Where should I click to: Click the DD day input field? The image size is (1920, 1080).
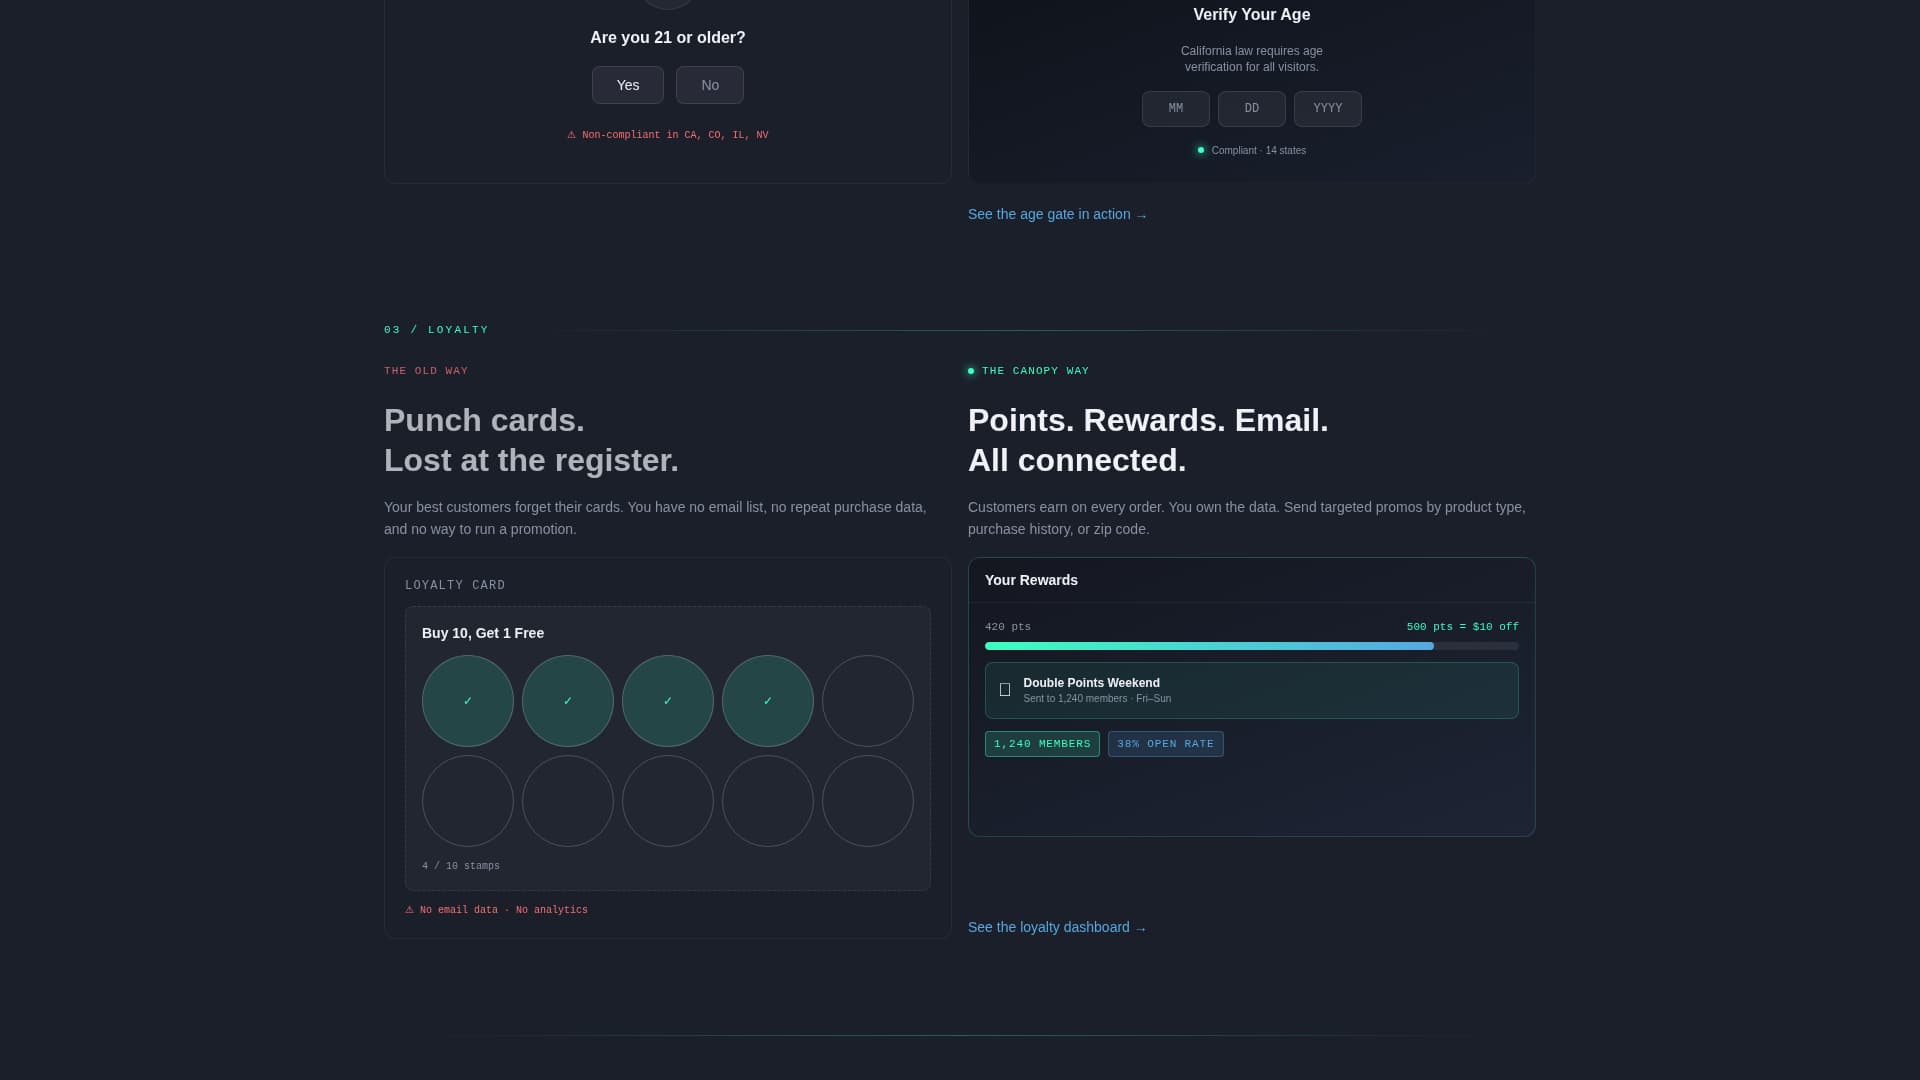[x=1251, y=108]
